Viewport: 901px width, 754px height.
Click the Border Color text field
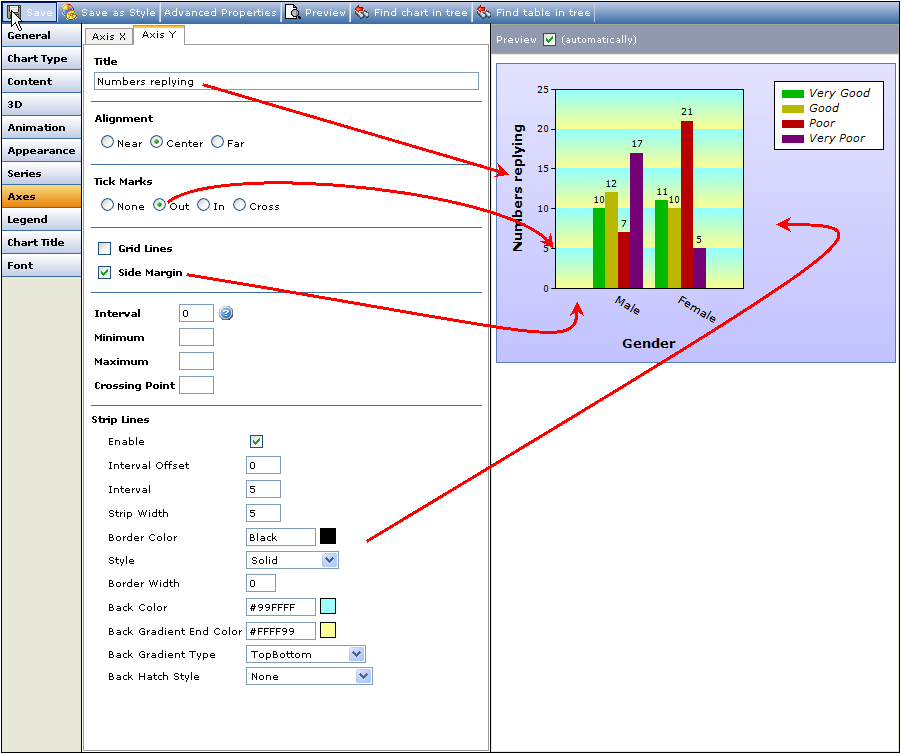[x=281, y=537]
